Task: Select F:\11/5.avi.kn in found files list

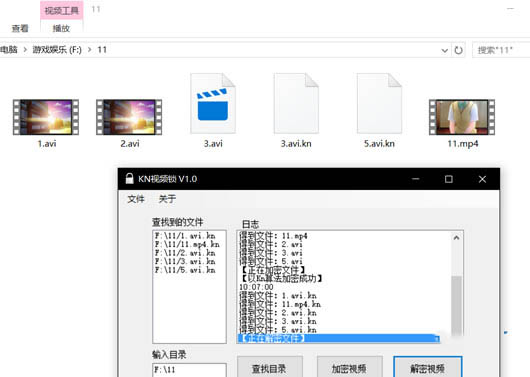Action: click(185, 270)
